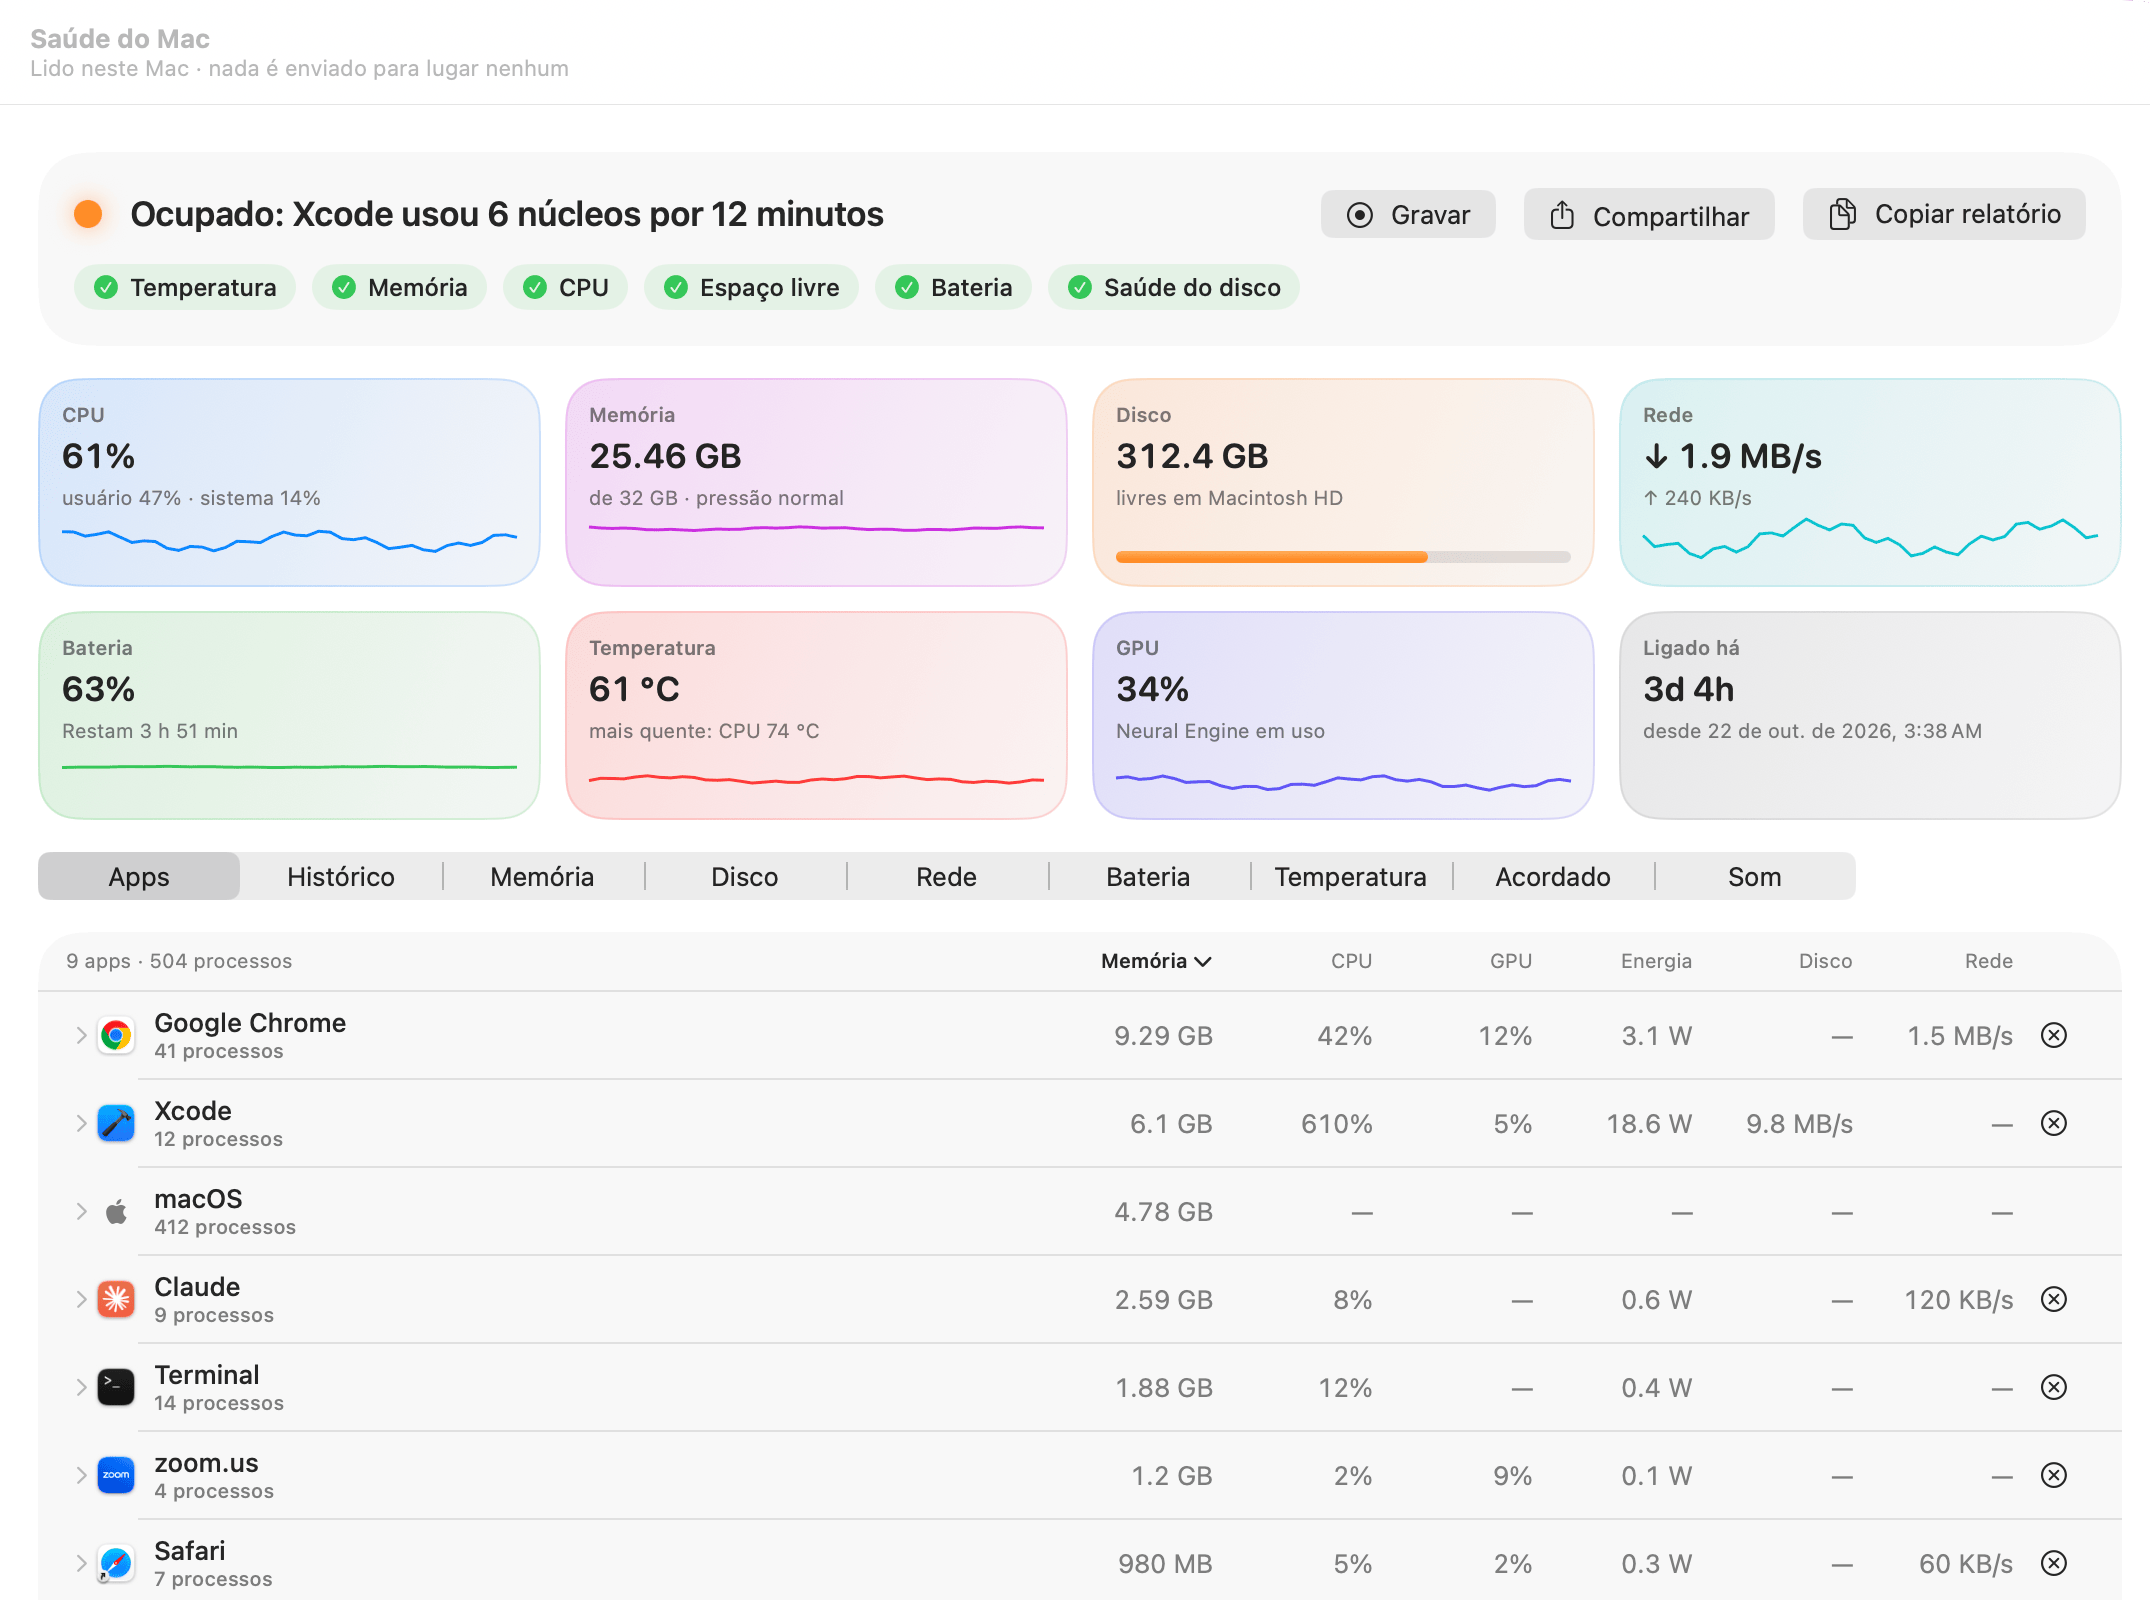This screenshot has height=1600, width=2150.
Task: Click the Saúde do disco chip
Action: tap(1174, 288)
